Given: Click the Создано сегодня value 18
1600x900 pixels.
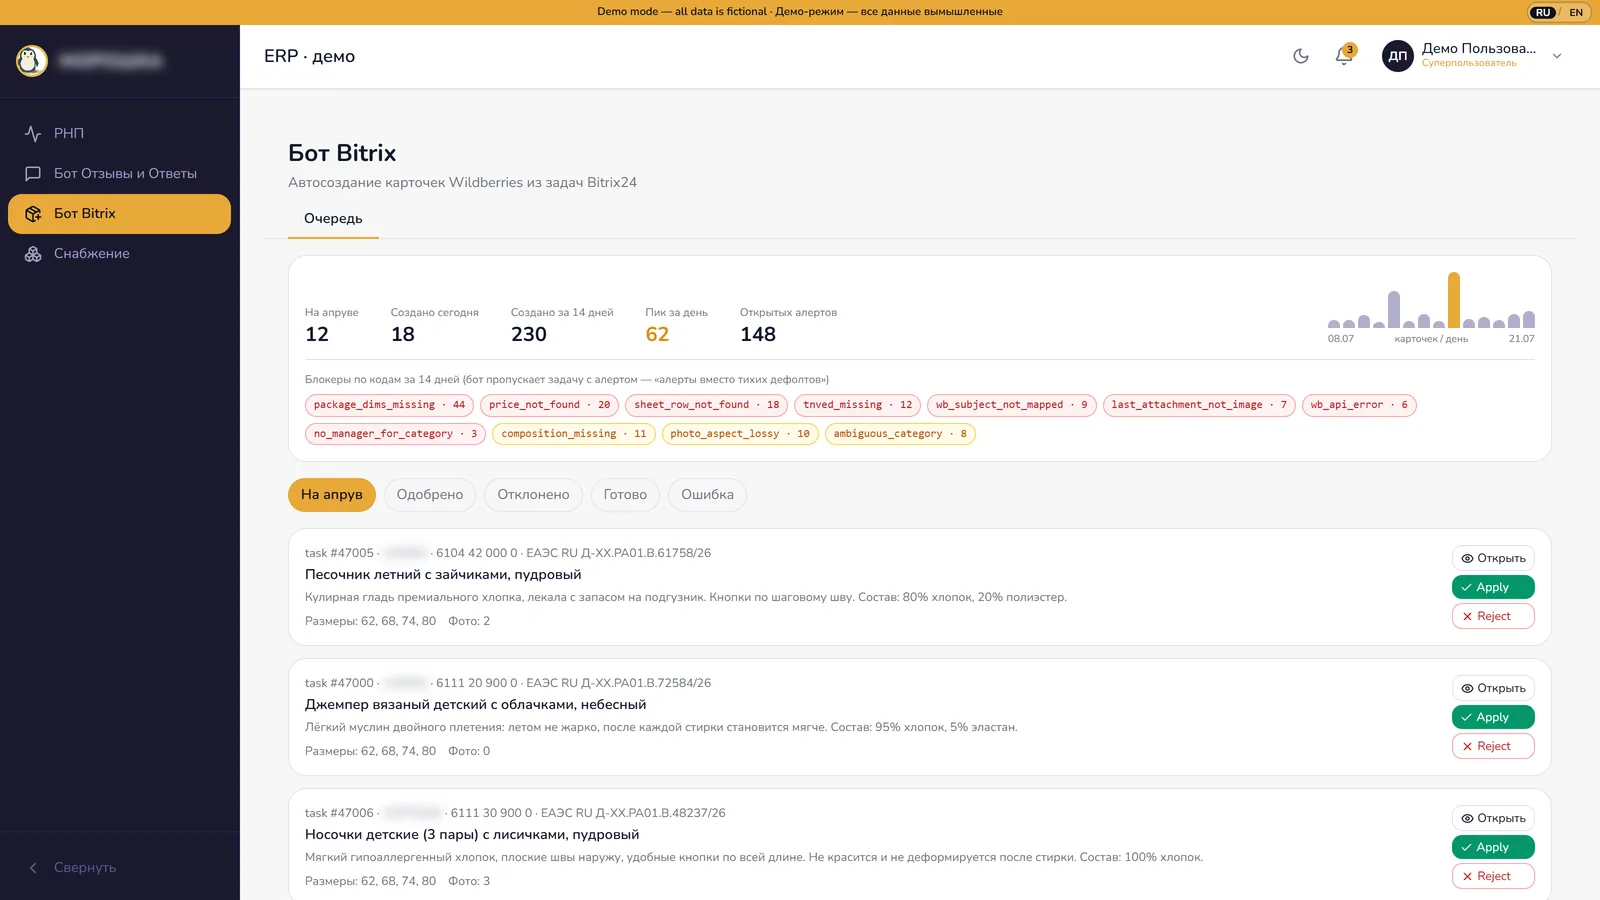Looking at the screenshot, I should pos(403,334).
